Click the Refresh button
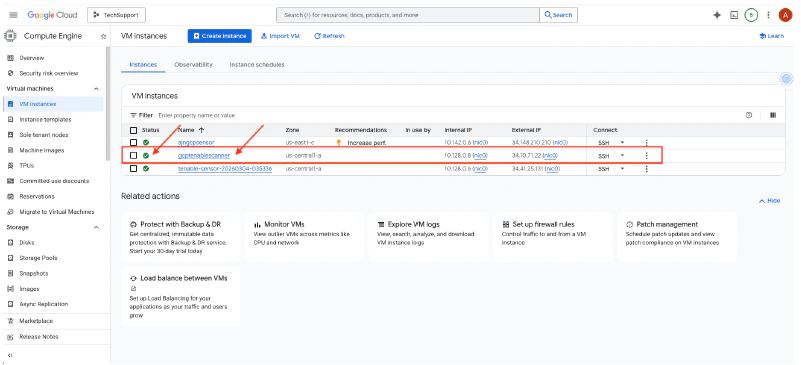This screenshot has height=365, width=801. (x=329, y=36)
